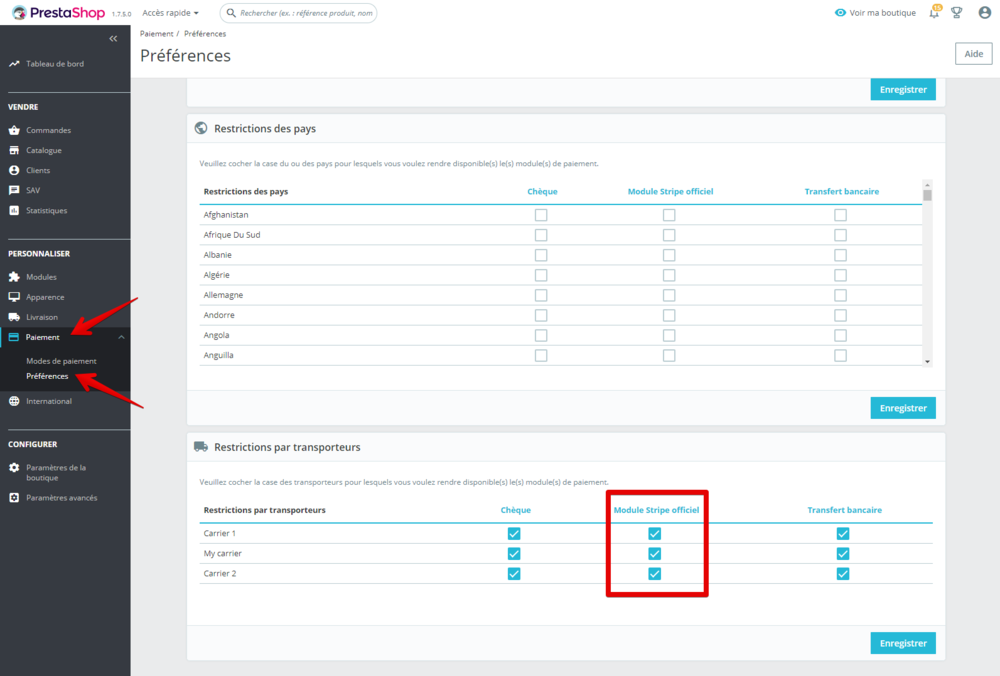The width and height of the screenshot is (1000, 676).
Task: Click the Paiement credit card icon
Action: pyautogui.click(x=14, y=337)
